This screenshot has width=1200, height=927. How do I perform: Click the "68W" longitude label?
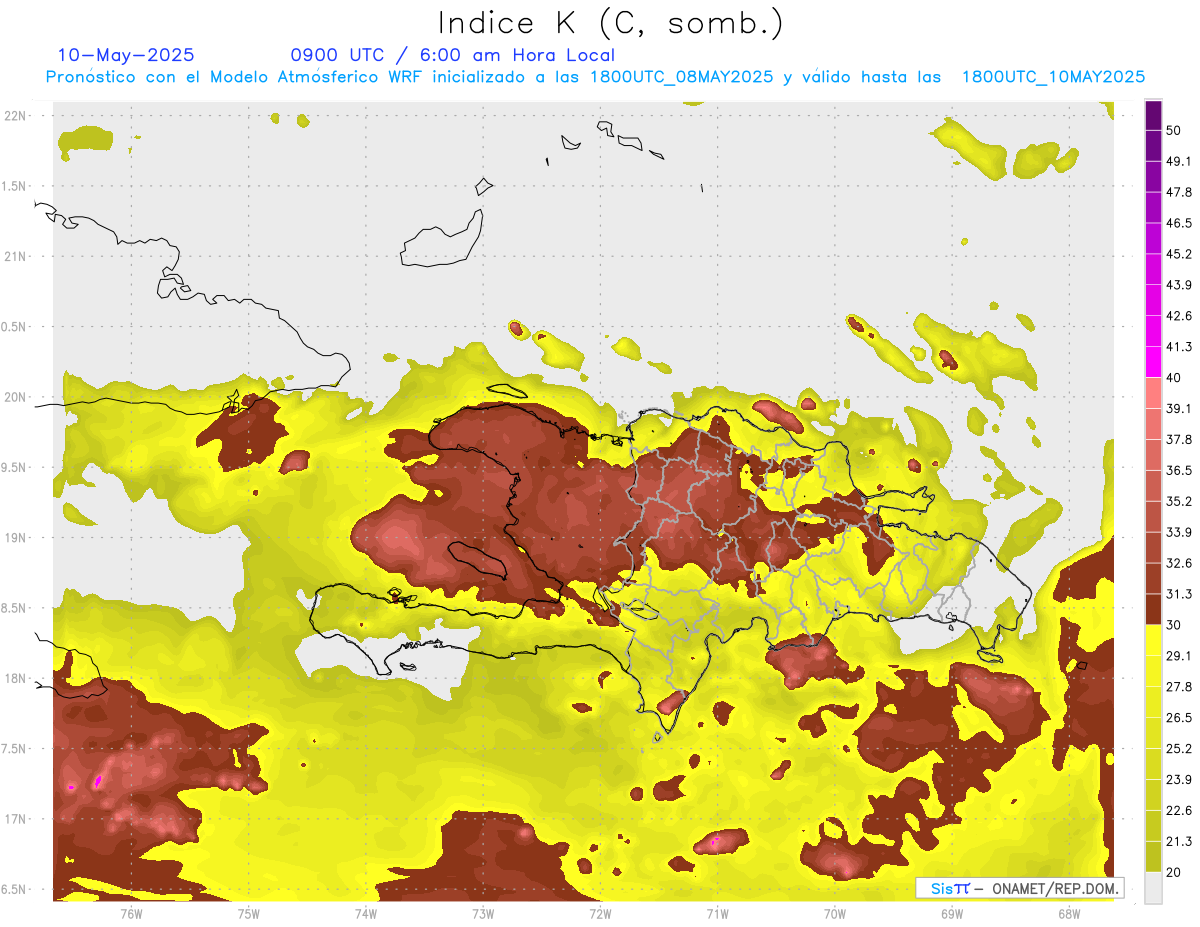point(1069,912)
